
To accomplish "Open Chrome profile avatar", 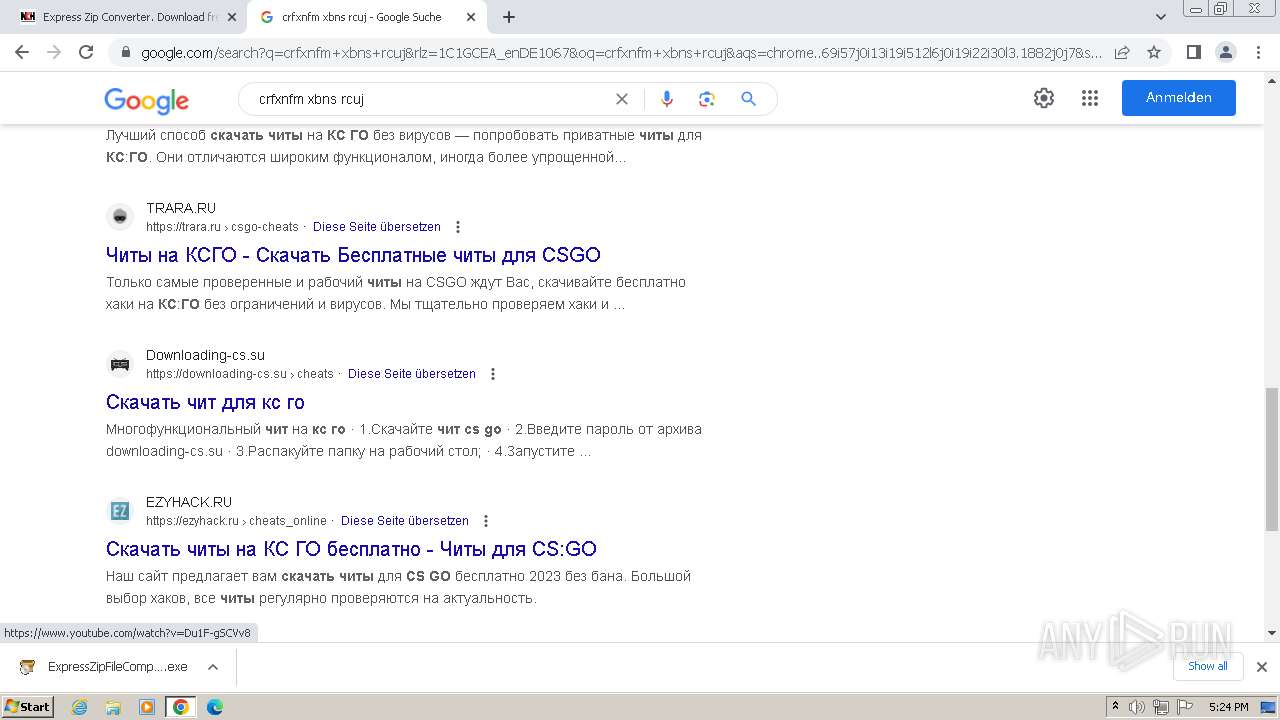I will 1225,52.
